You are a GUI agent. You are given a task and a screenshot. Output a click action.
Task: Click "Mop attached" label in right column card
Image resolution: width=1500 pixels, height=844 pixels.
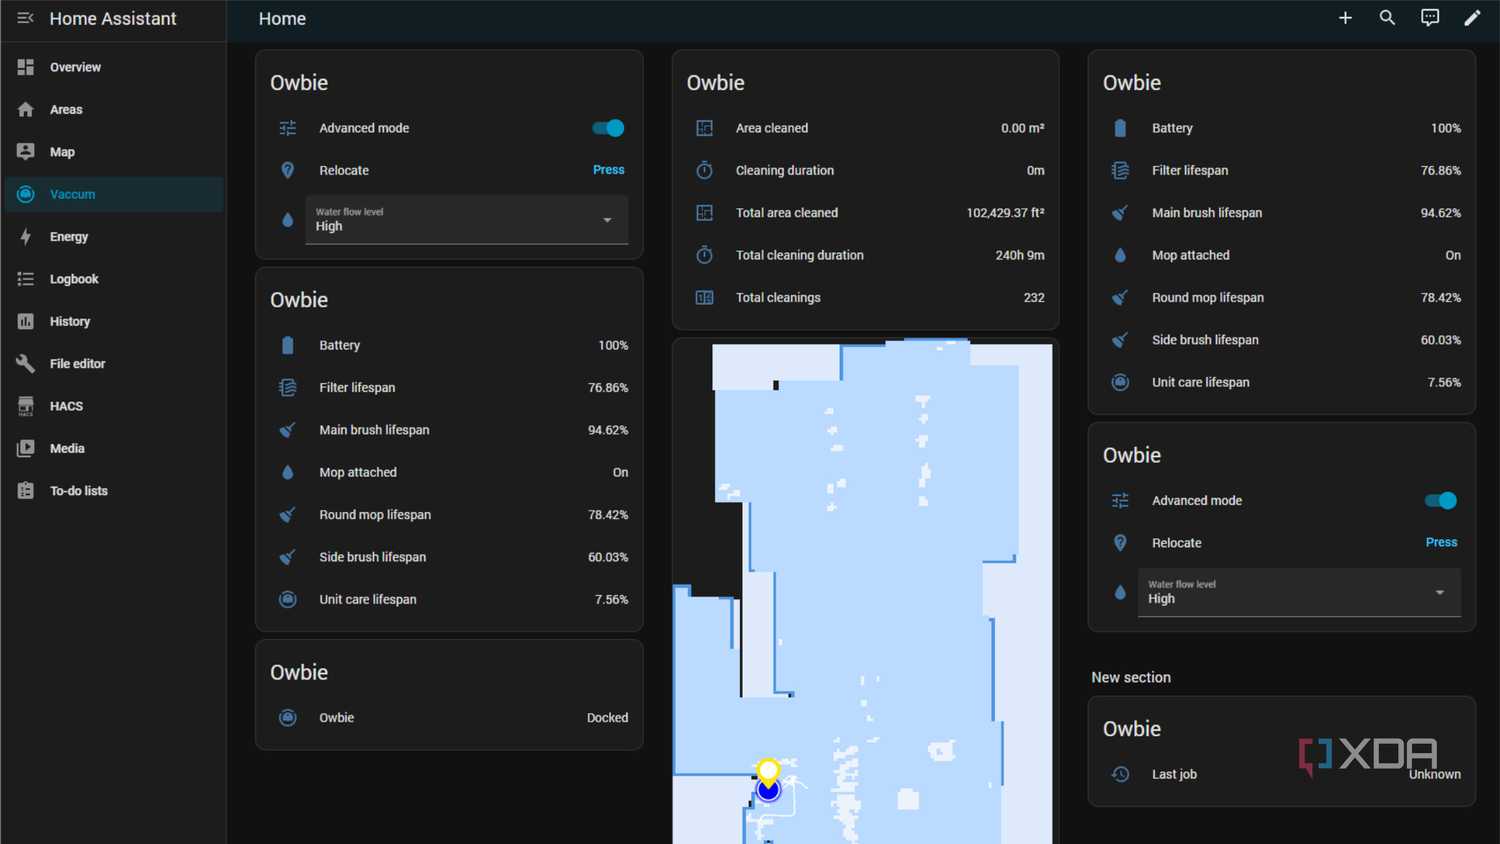pyautogui.click(x=1191, y=255)
